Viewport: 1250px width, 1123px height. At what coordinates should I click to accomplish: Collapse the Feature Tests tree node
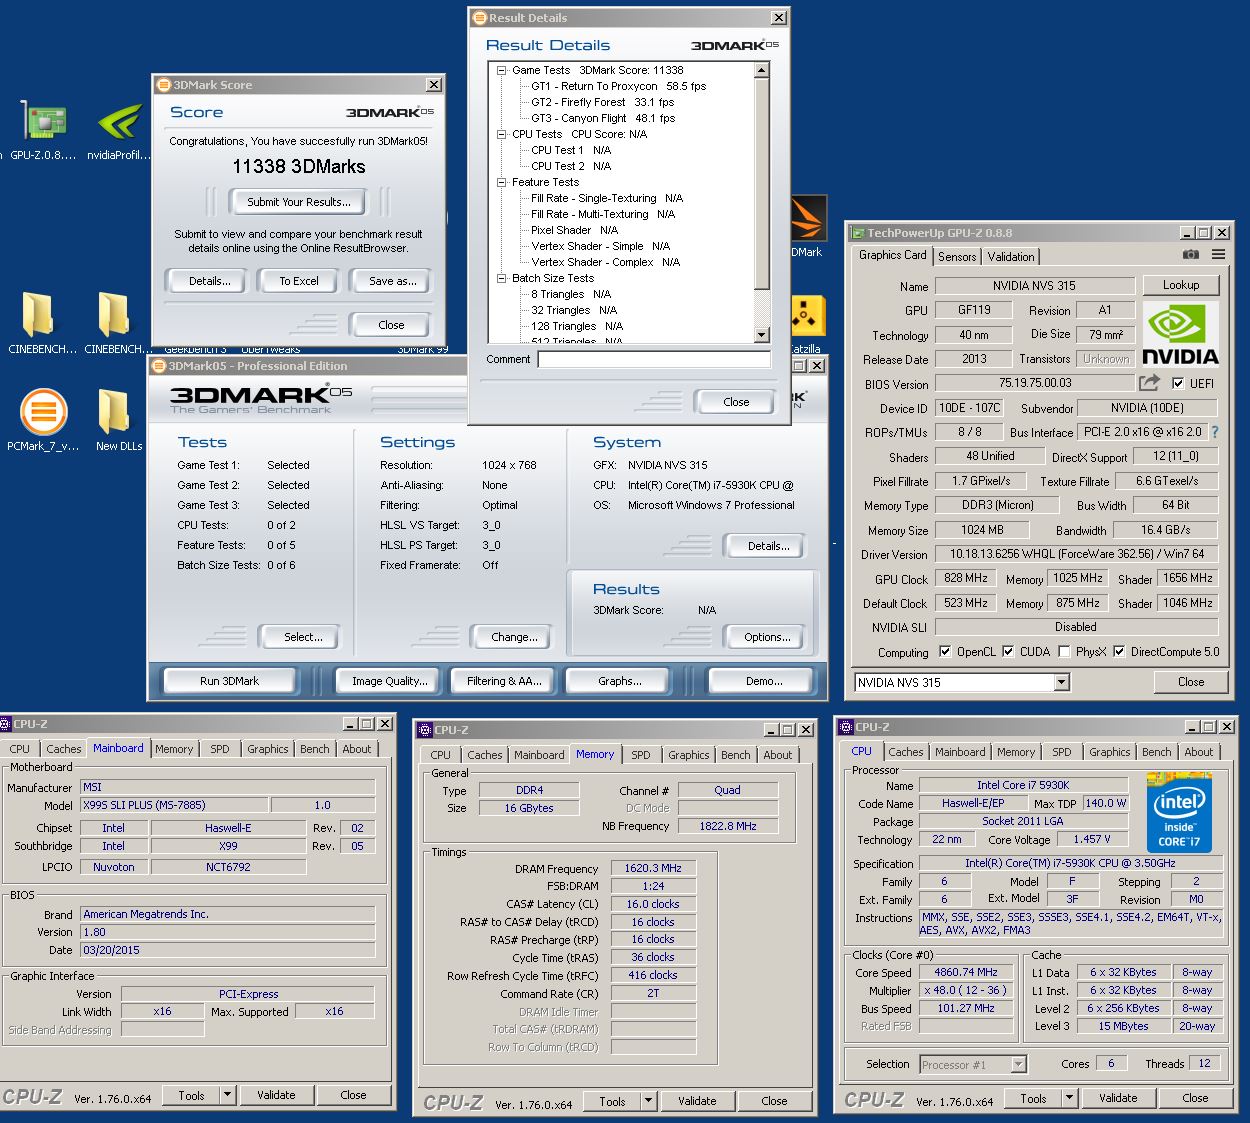coord(502,182)
